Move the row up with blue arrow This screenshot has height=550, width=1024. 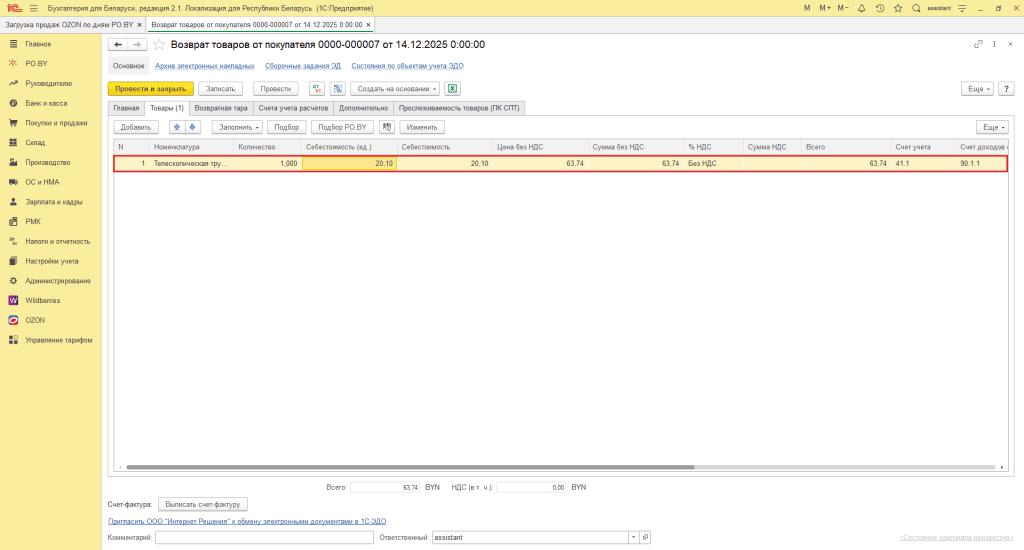click(x=177, y=127)
